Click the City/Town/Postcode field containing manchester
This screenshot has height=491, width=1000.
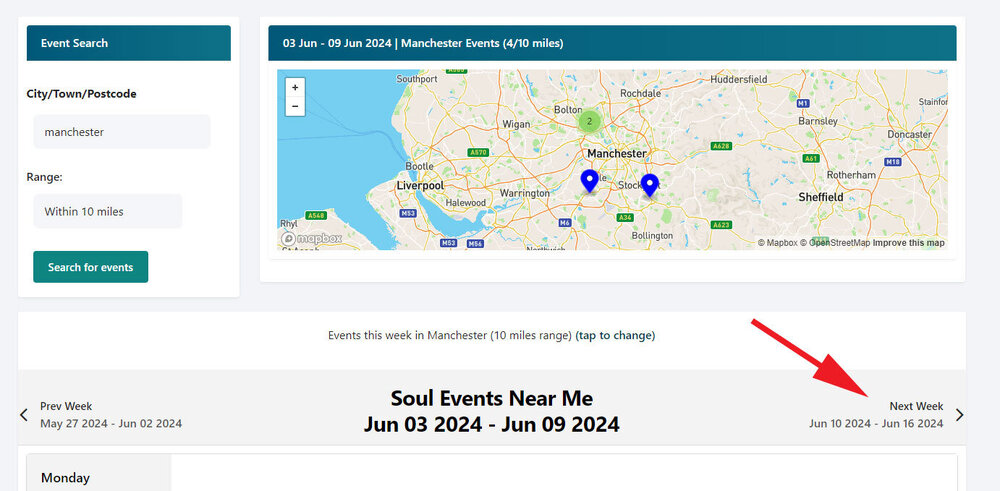click(x=122, y=132)
